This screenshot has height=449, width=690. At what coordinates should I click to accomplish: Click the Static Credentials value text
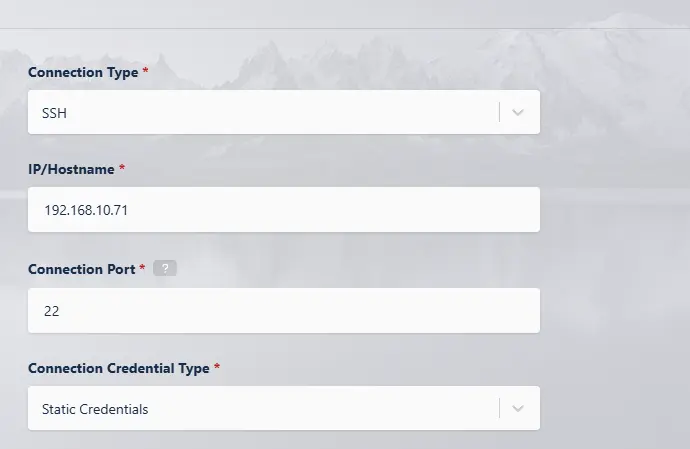[95, 409]
